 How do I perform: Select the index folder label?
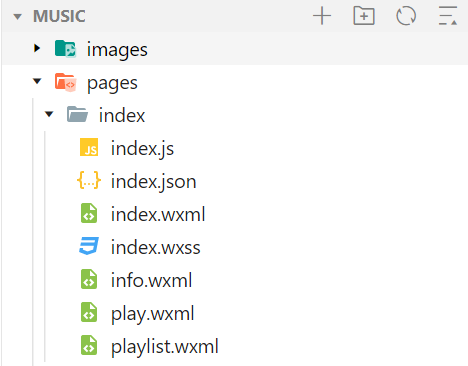coord(122,115)
